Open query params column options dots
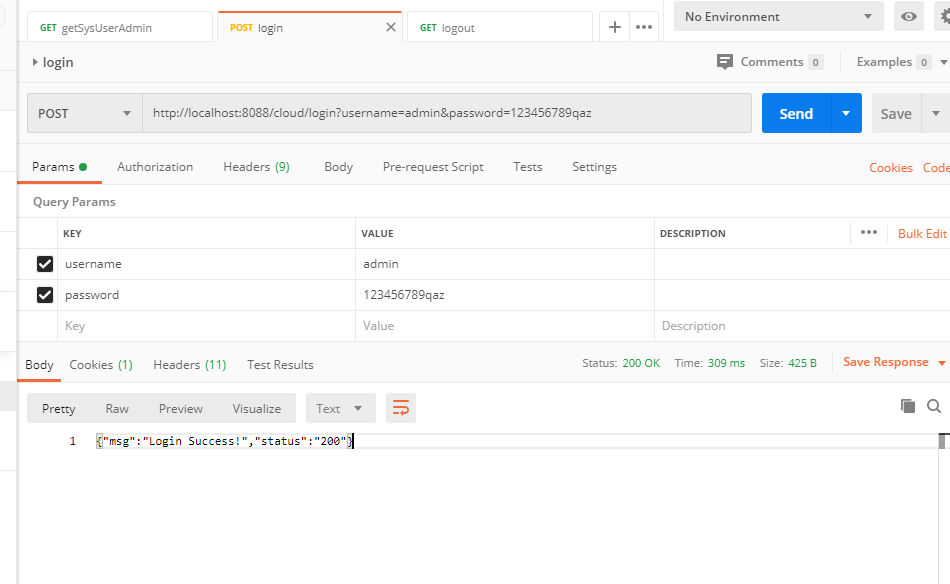Image resolution: width=950 pixels, height=584 pixels. click(x=869, y=233)
